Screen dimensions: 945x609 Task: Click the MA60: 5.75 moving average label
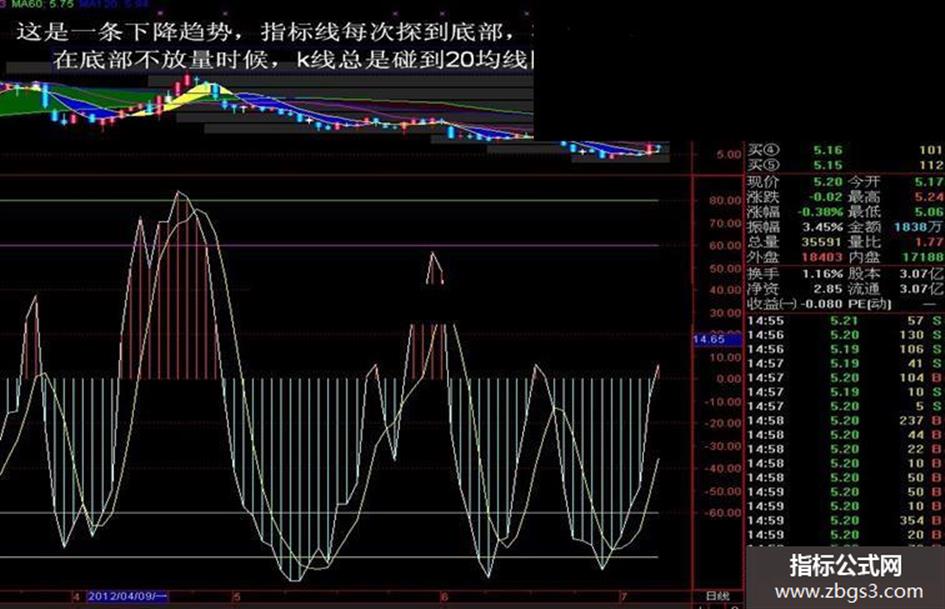point(43,4)
